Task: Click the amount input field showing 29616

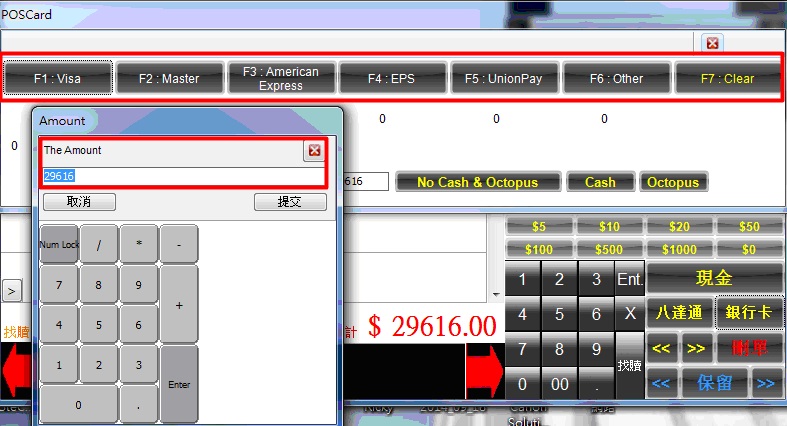Action: tap(183, 176)
